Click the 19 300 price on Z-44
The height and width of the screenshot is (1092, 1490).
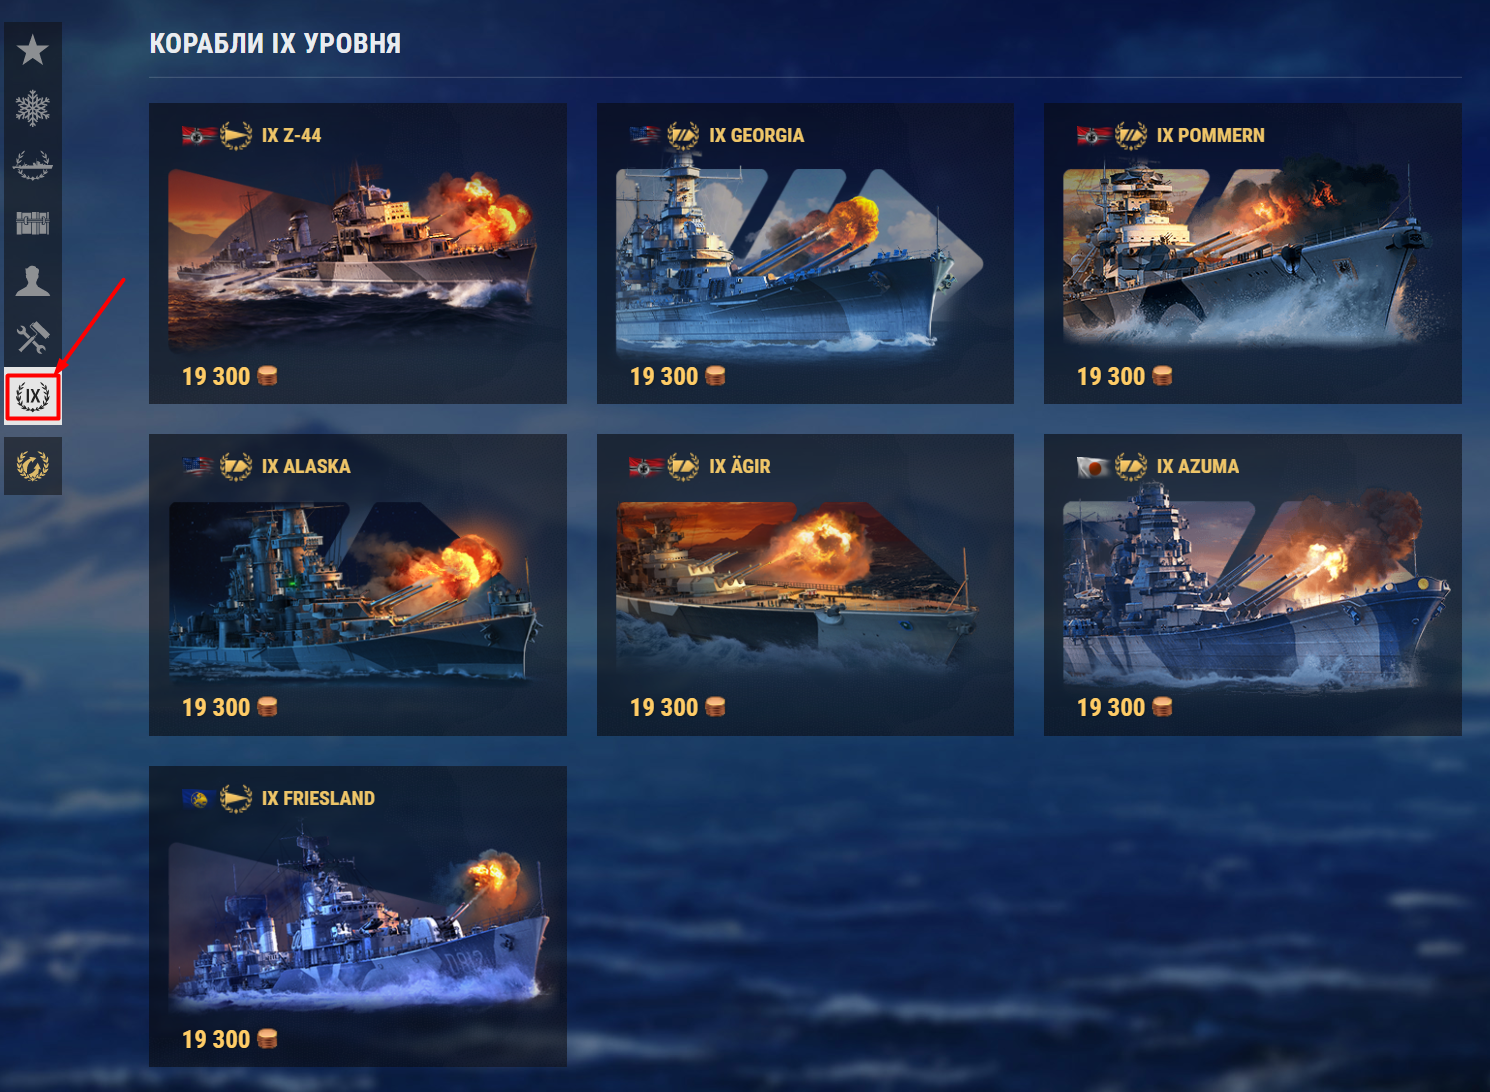(216, 376)
